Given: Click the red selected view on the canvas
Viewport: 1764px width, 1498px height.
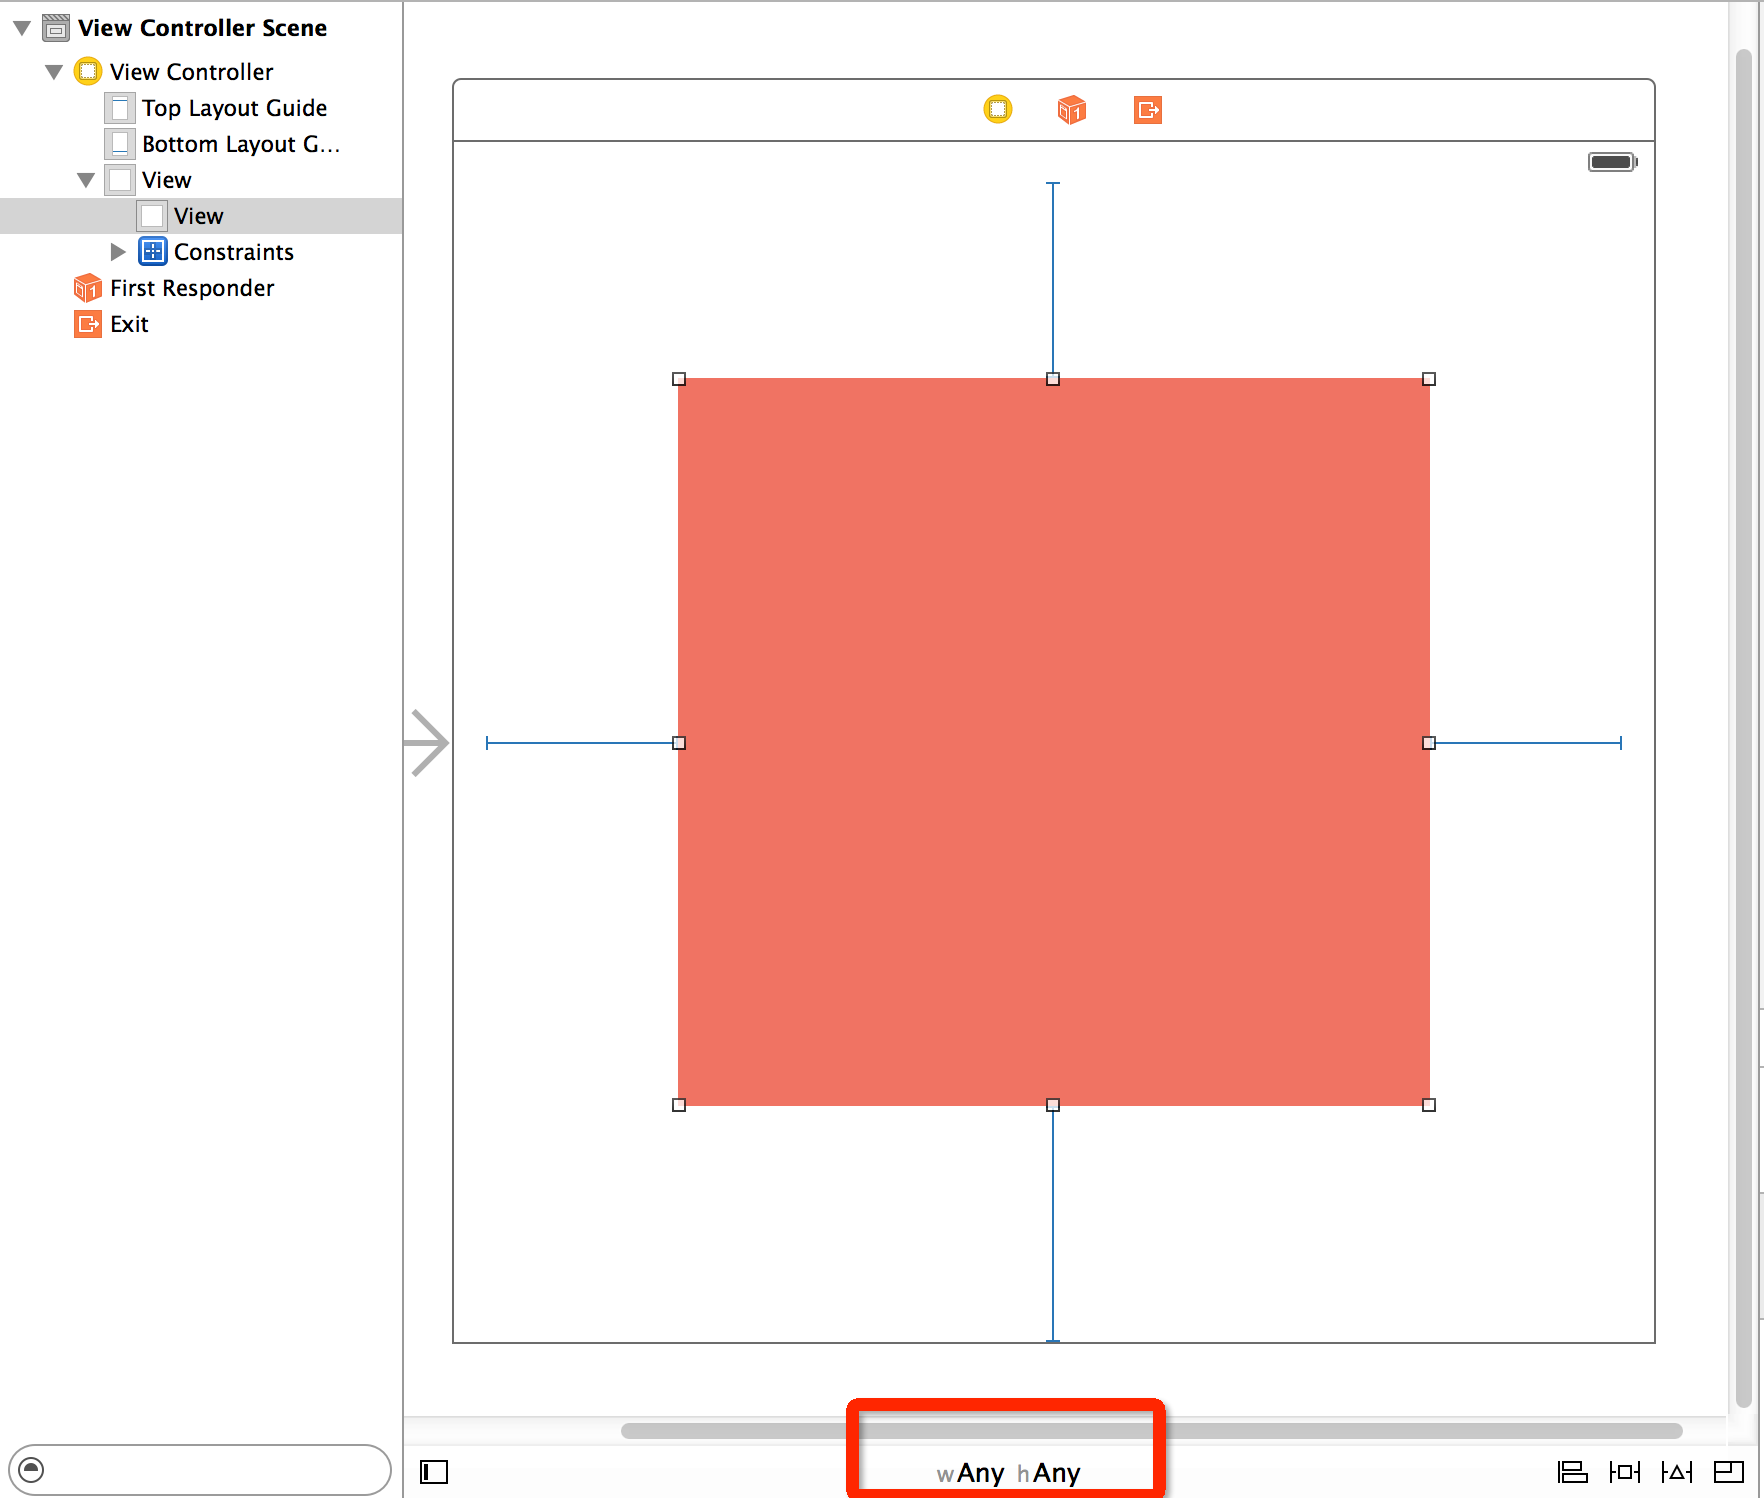Looking at the screenshot, I should 1053,740.
